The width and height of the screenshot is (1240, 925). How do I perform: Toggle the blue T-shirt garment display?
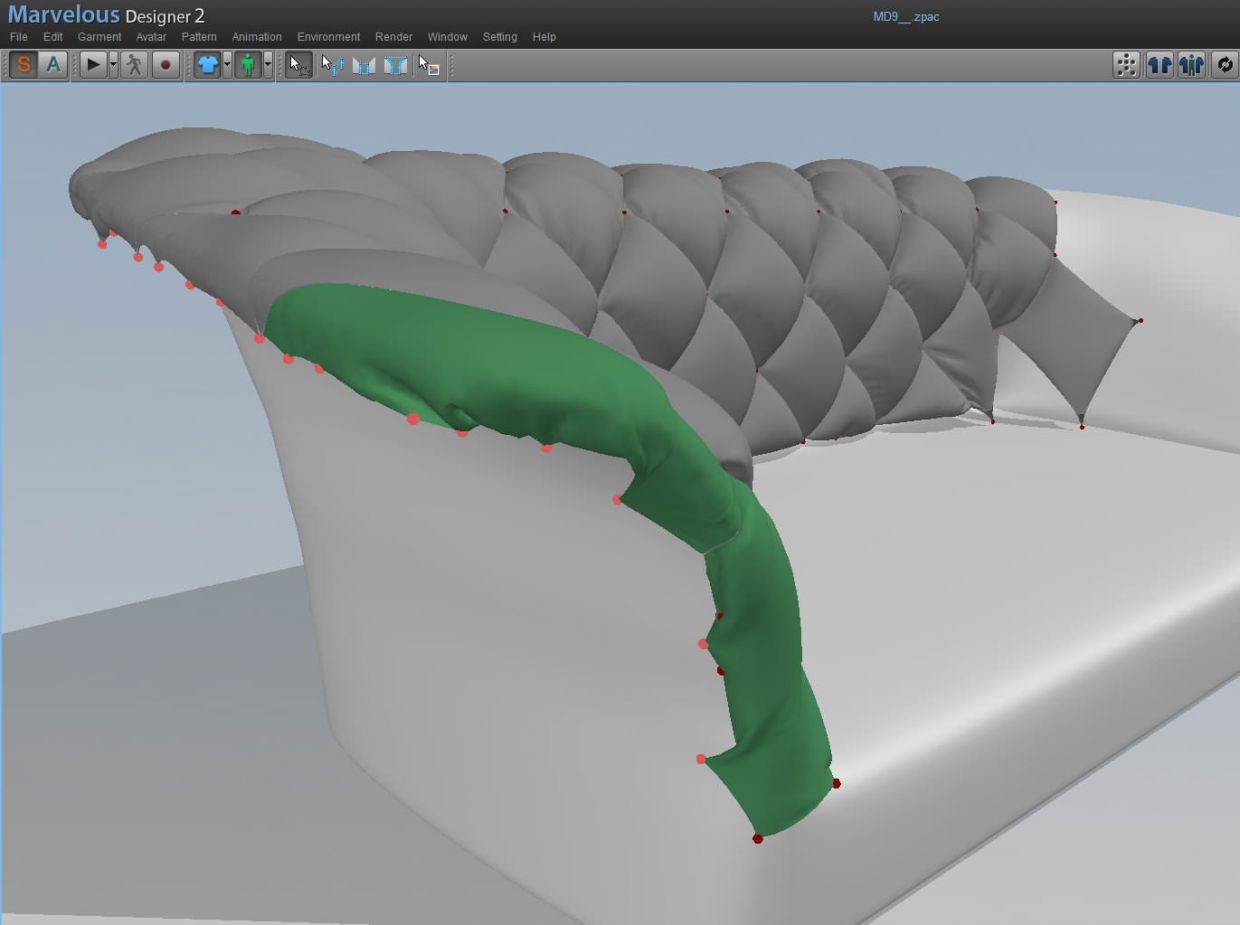[x=207, y=65]
